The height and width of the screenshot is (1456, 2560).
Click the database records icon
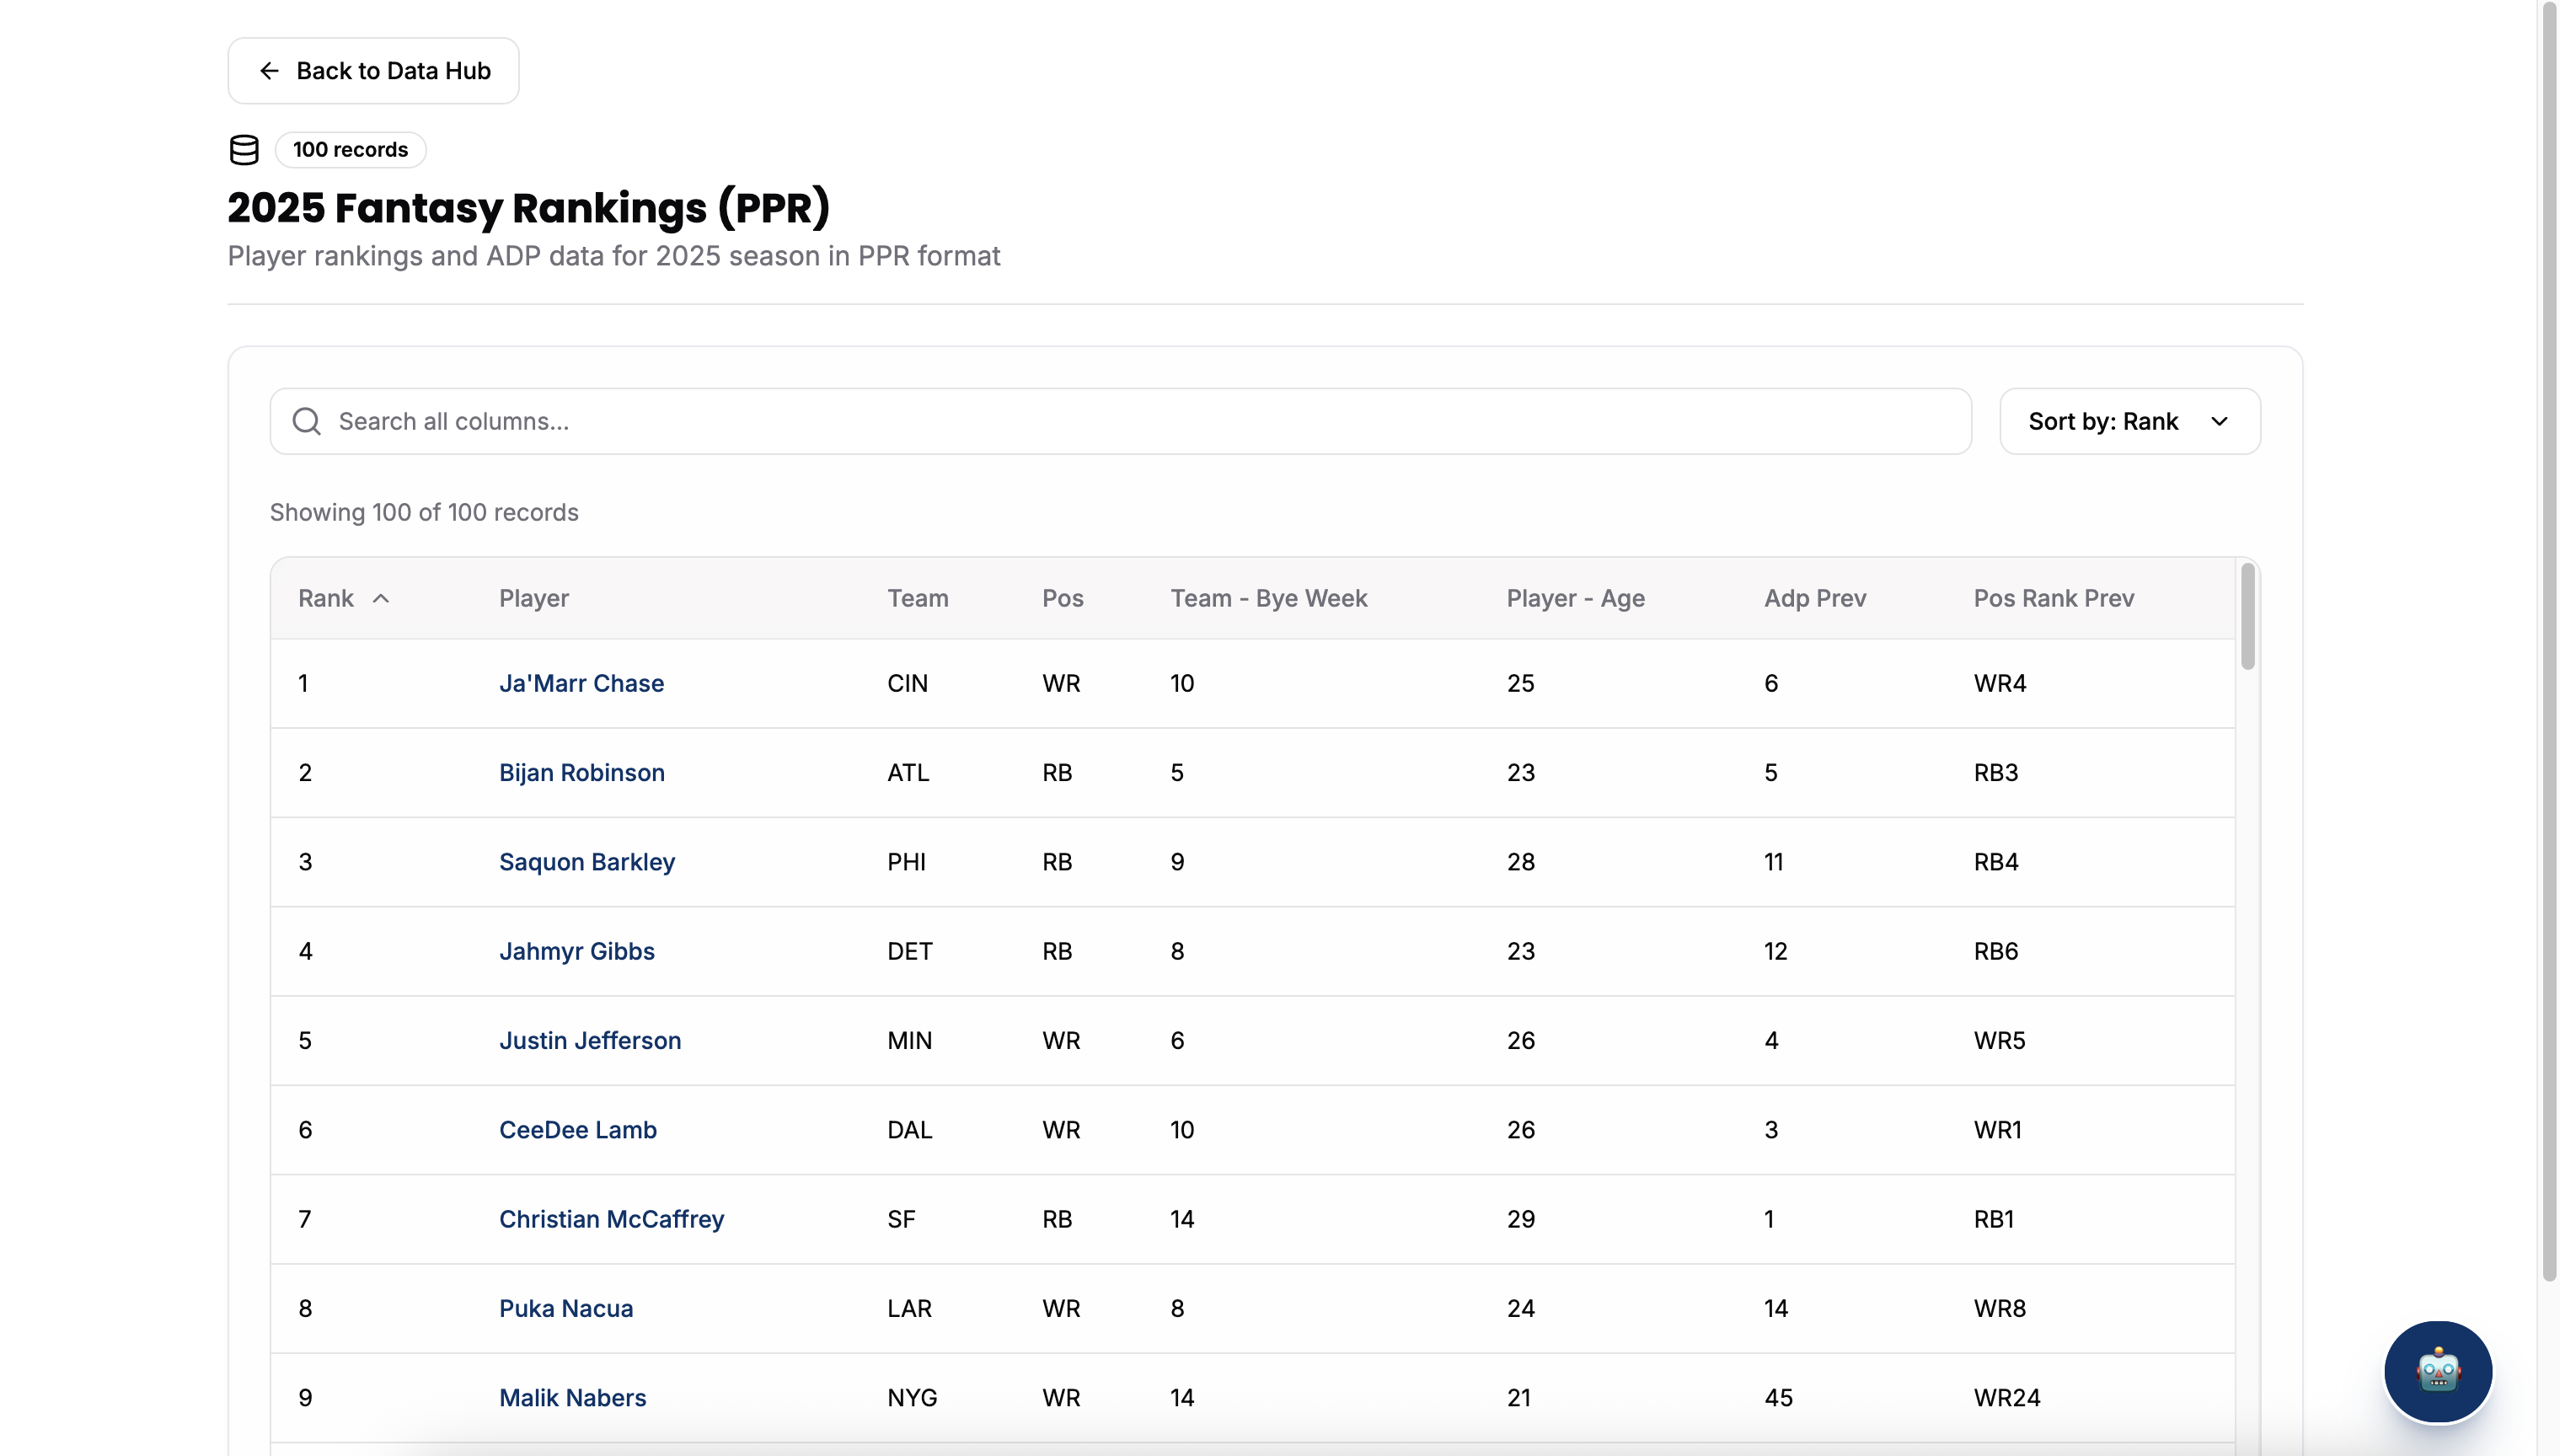244,150
